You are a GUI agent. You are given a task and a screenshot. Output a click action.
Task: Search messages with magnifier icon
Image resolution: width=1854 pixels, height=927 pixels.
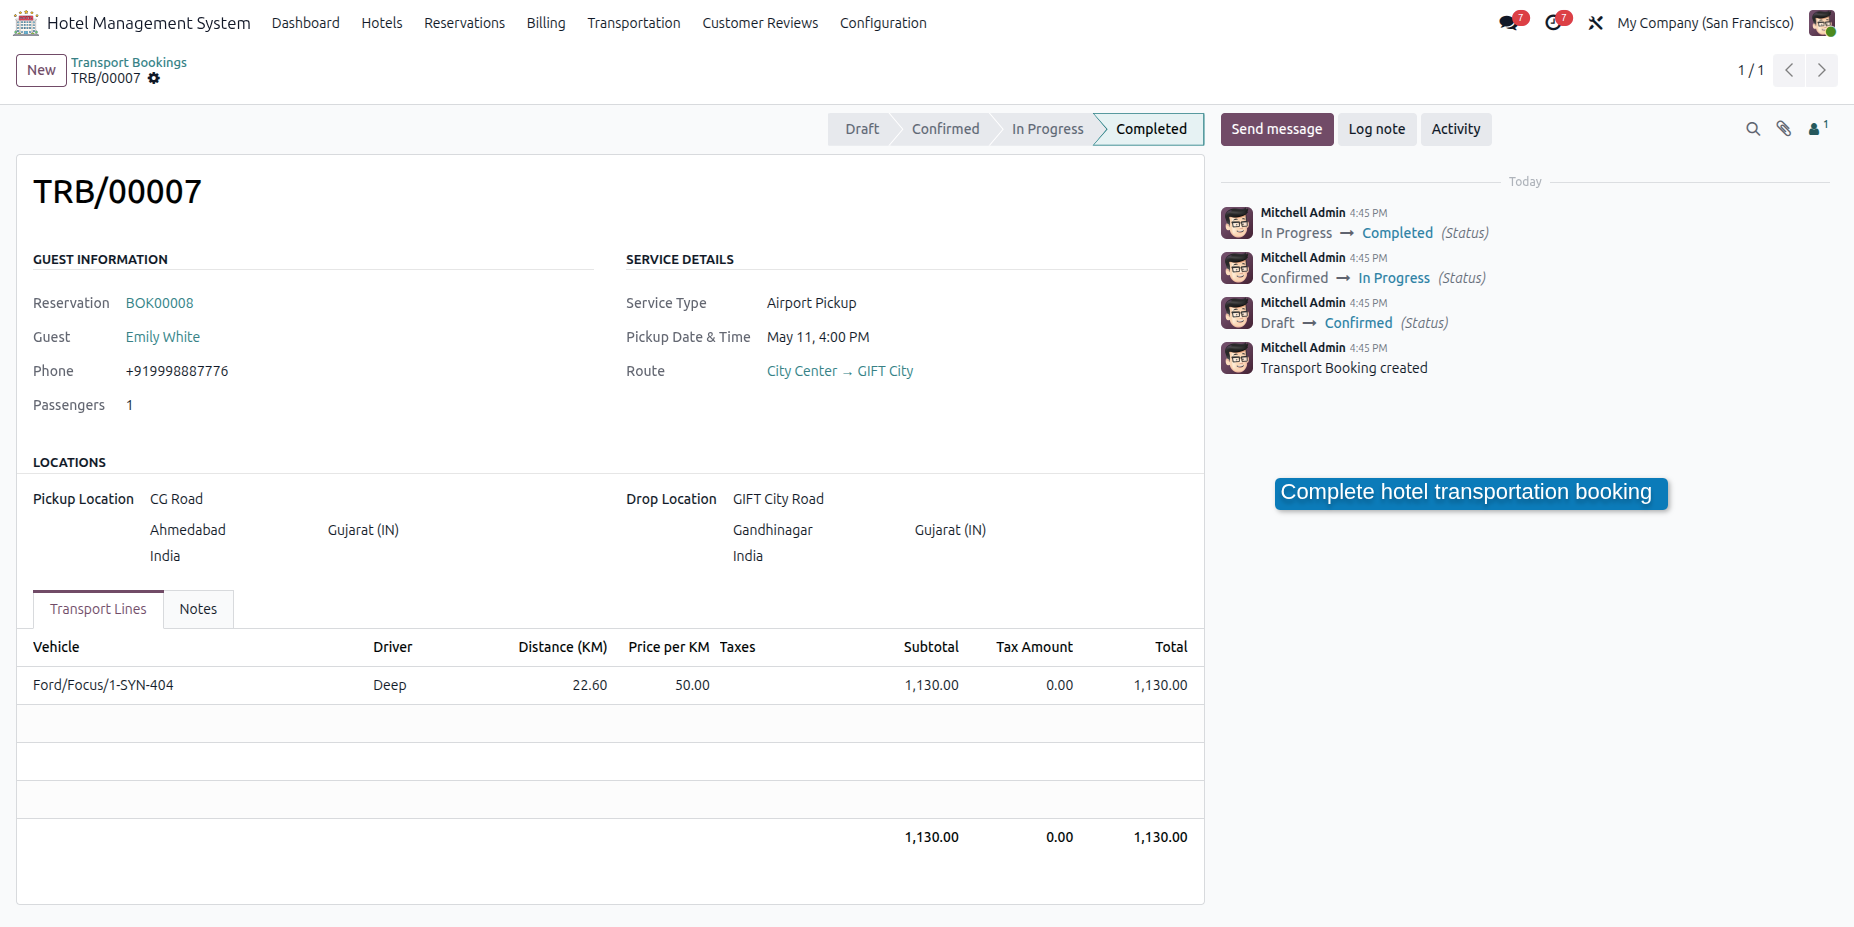pos(1753,129)
